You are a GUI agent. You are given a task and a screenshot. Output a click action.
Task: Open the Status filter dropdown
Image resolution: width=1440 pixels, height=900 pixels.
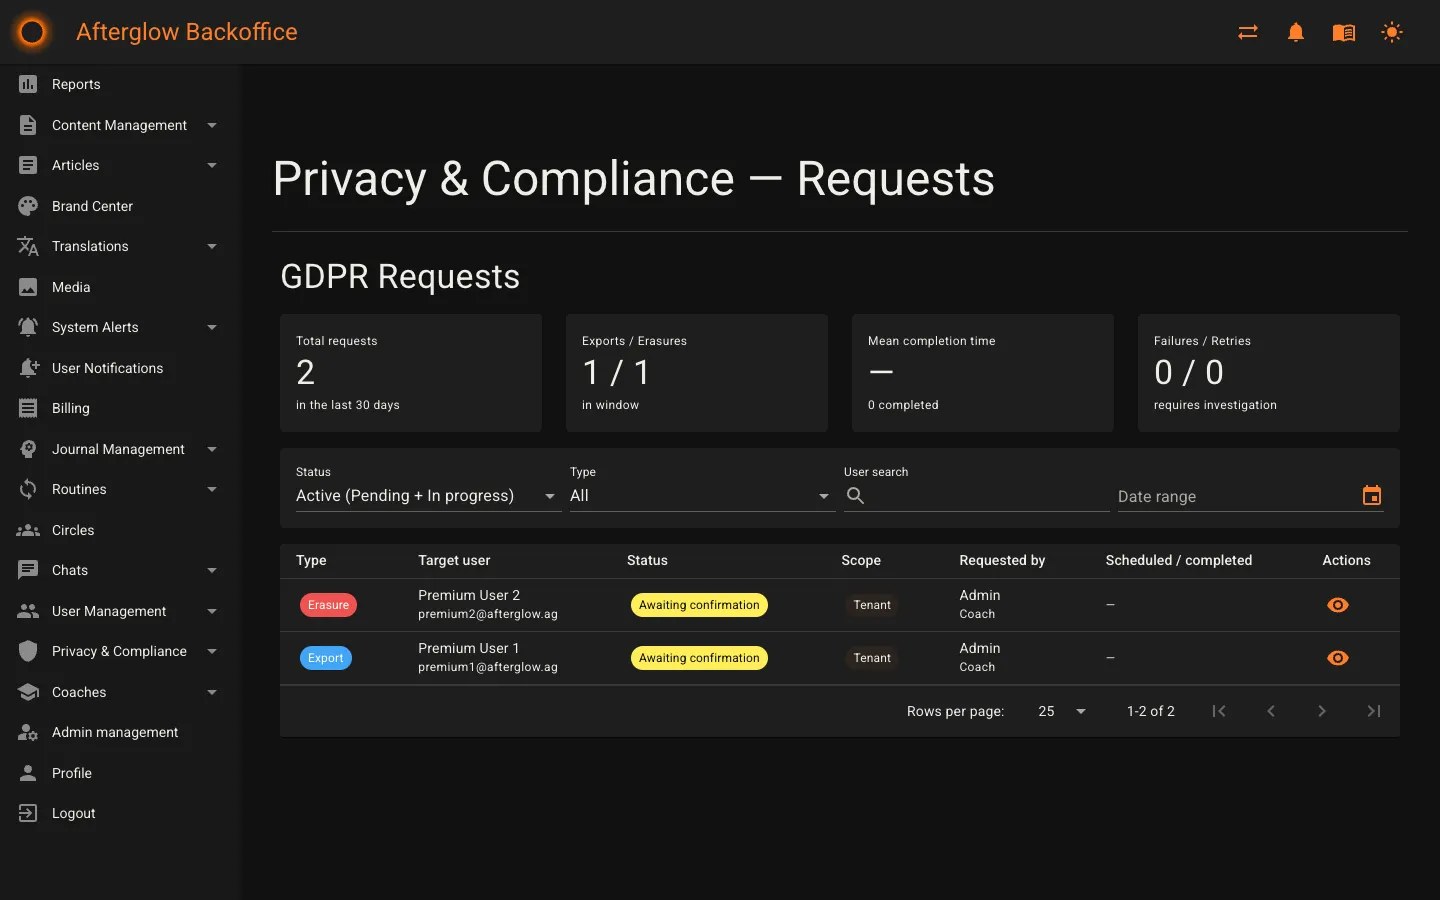[x=428, y=496]
